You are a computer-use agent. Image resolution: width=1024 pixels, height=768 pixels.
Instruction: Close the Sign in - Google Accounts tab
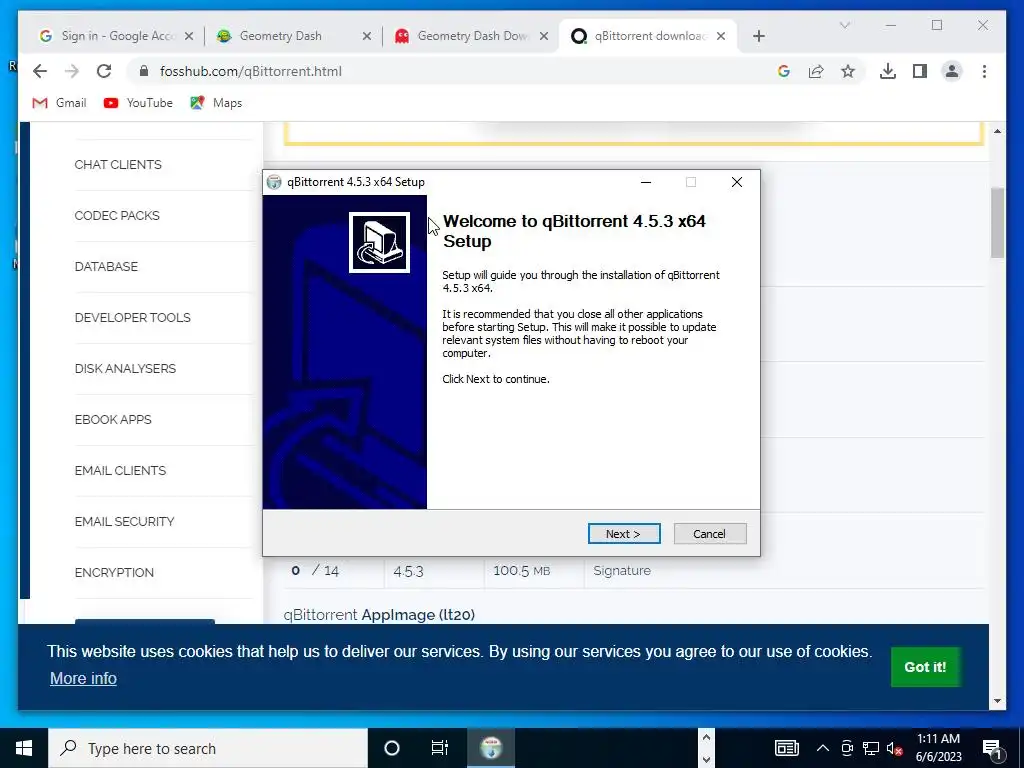point(189,36)
